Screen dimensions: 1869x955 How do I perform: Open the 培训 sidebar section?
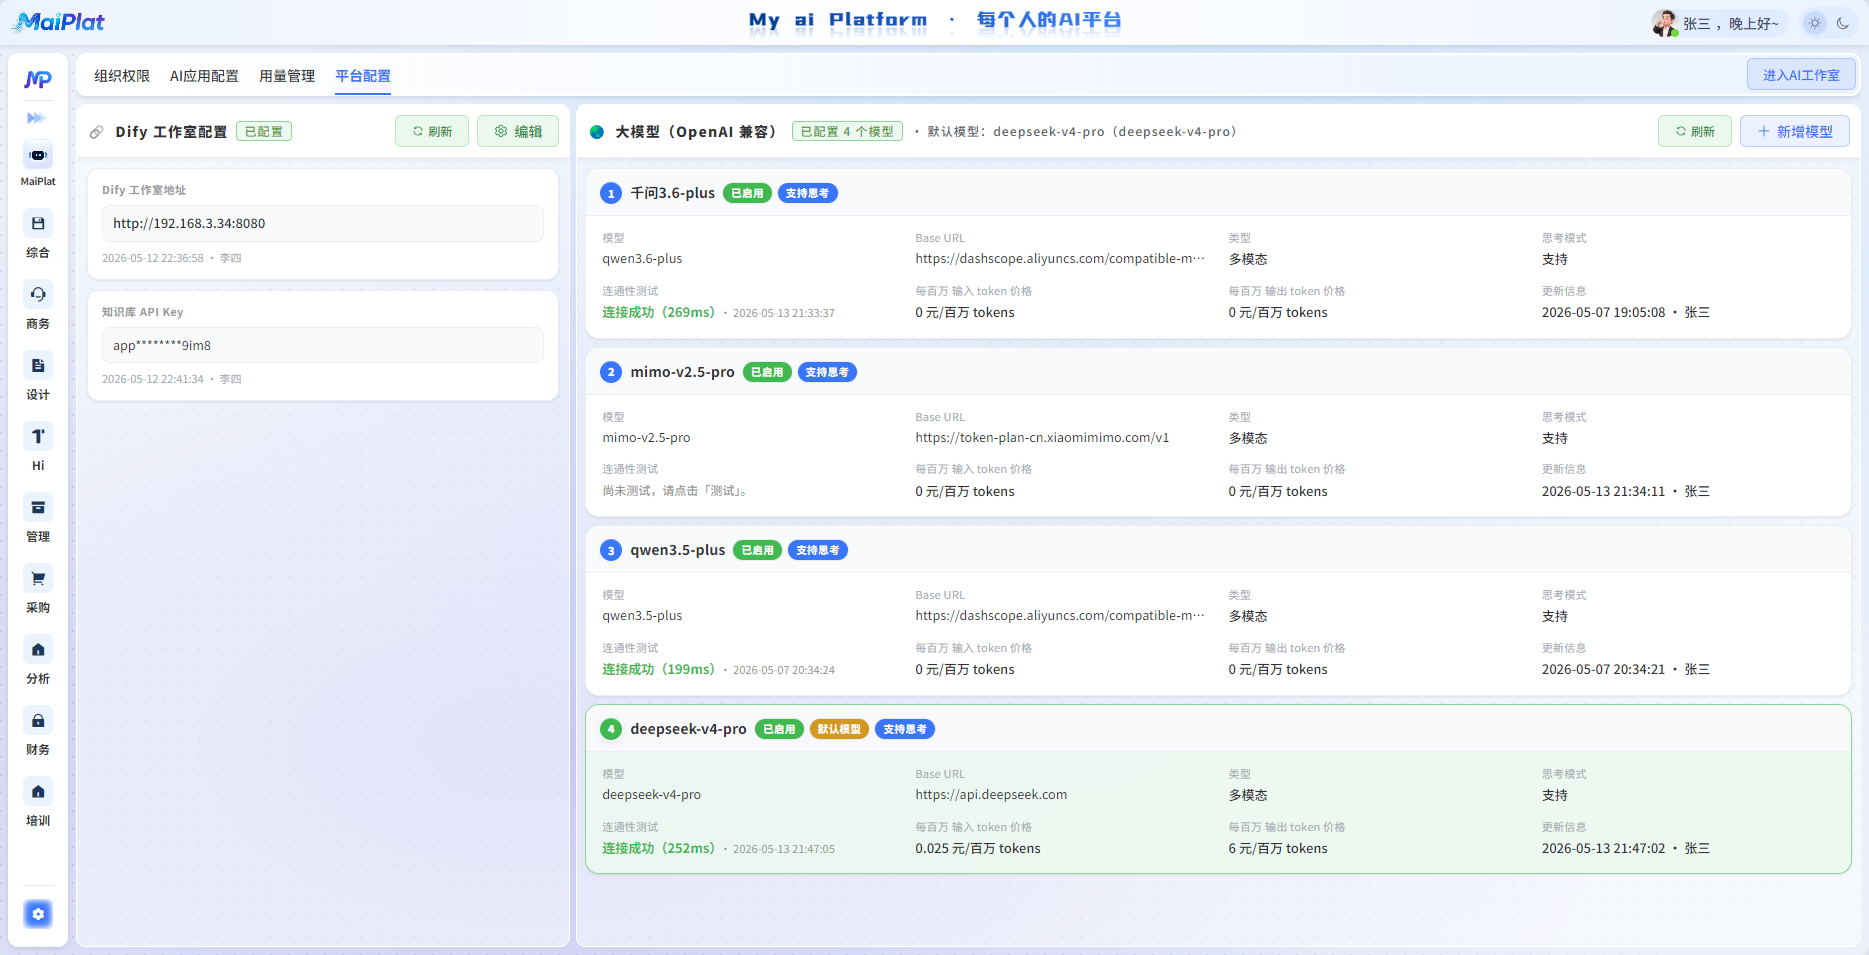point(38,802)
